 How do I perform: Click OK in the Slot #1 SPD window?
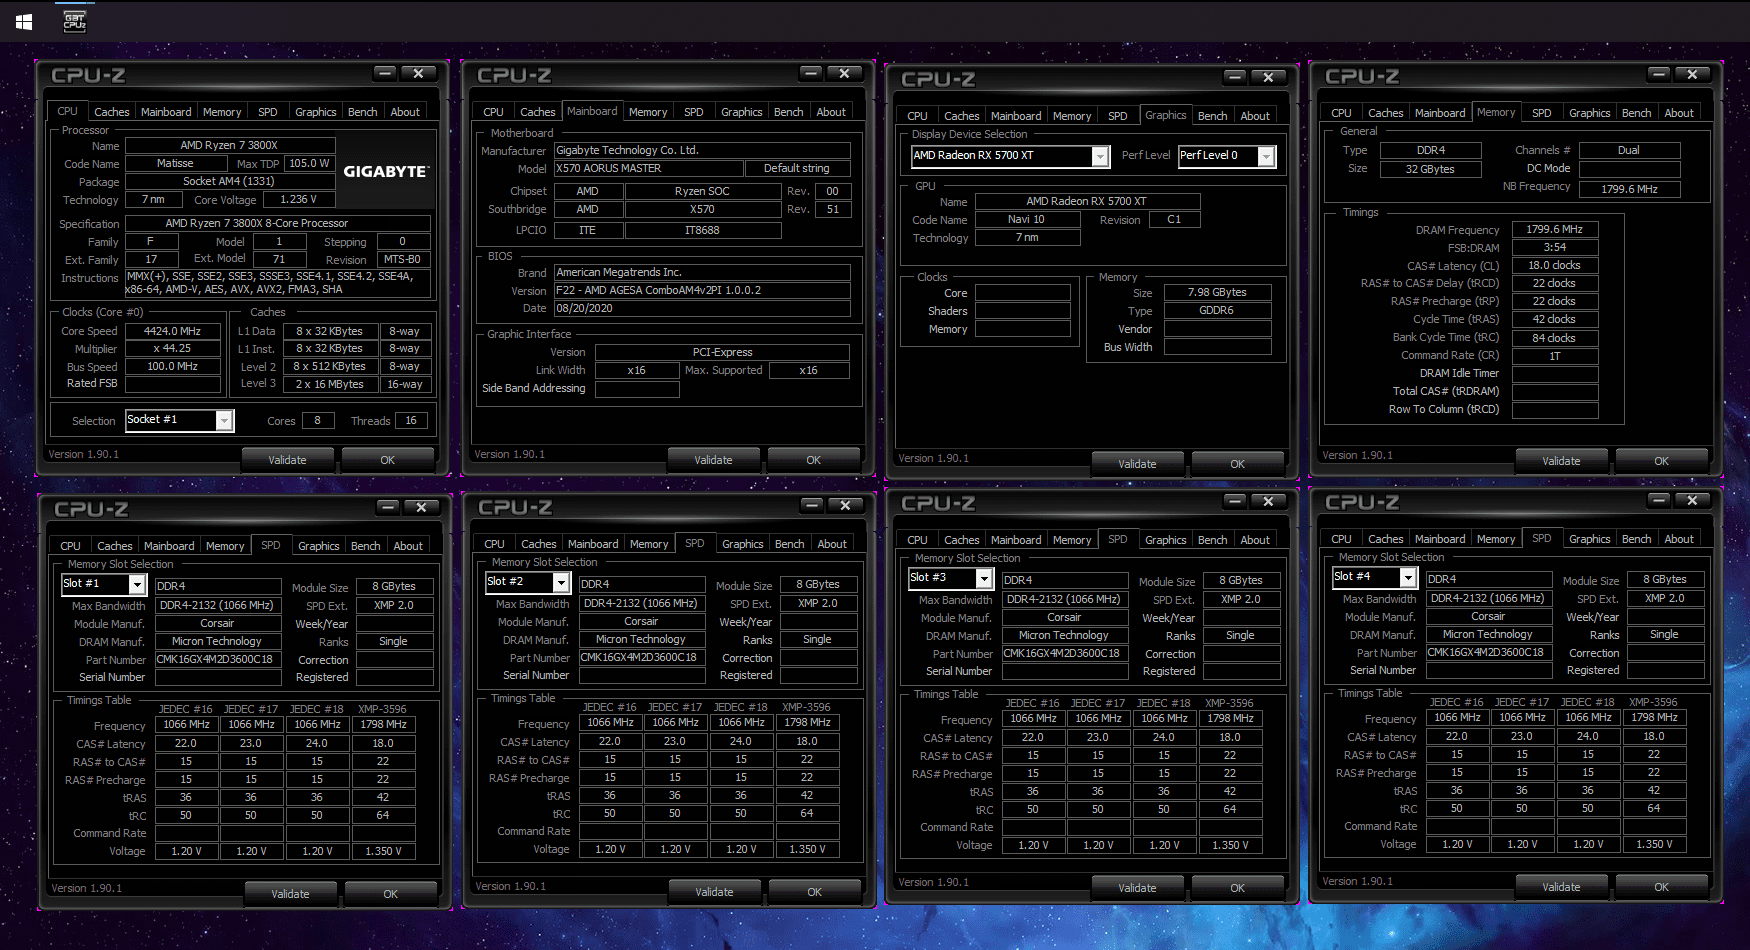(x=391, y=894)
